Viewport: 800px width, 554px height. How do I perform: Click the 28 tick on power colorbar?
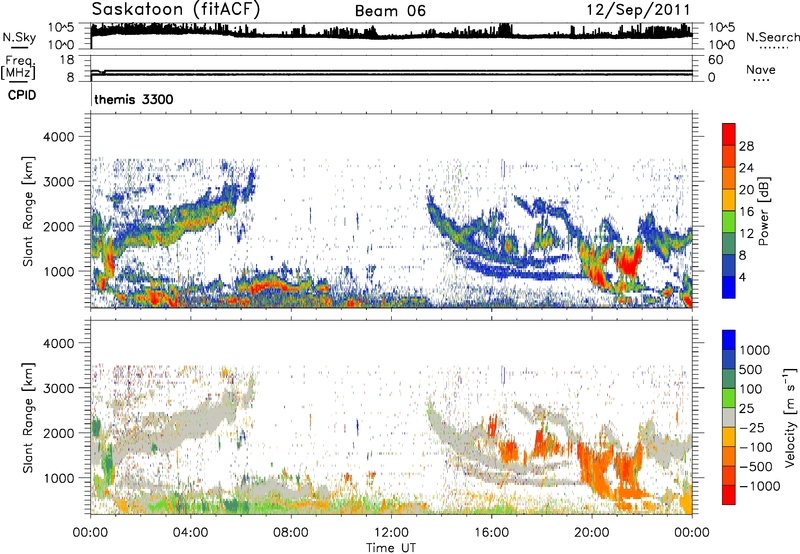[746, 146]
